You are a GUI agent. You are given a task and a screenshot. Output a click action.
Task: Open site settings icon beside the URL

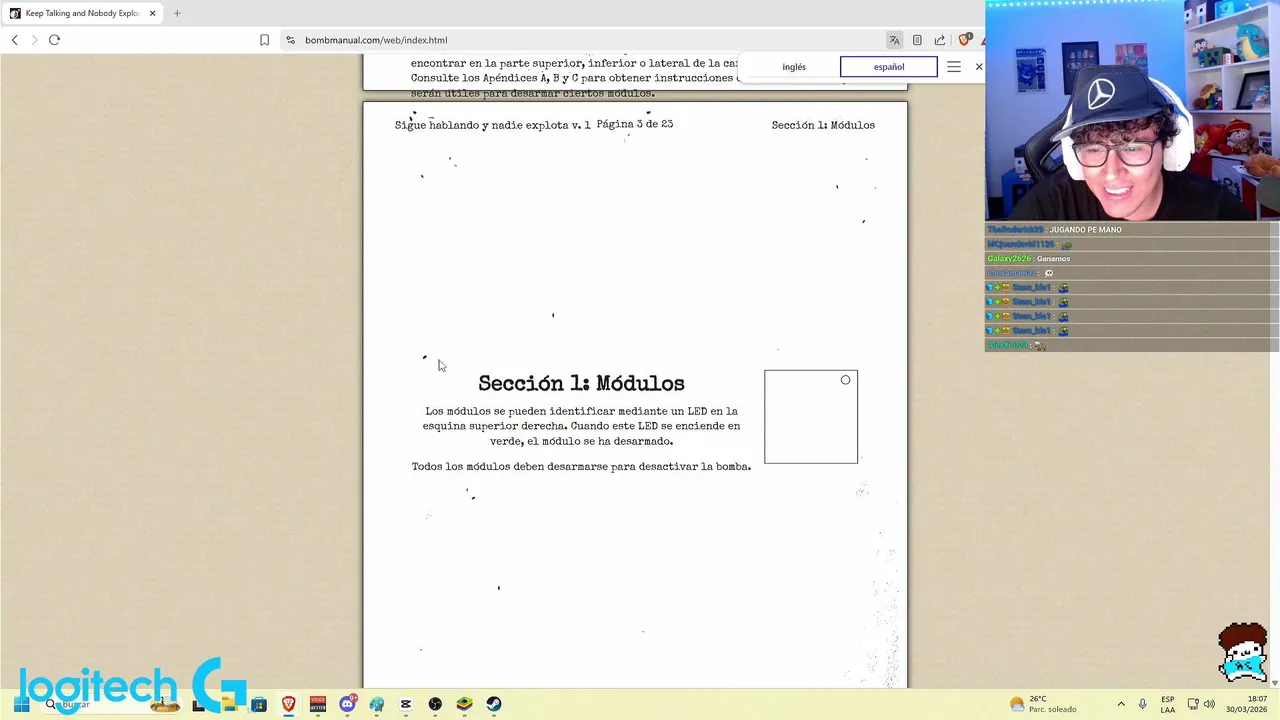(290, 40)
